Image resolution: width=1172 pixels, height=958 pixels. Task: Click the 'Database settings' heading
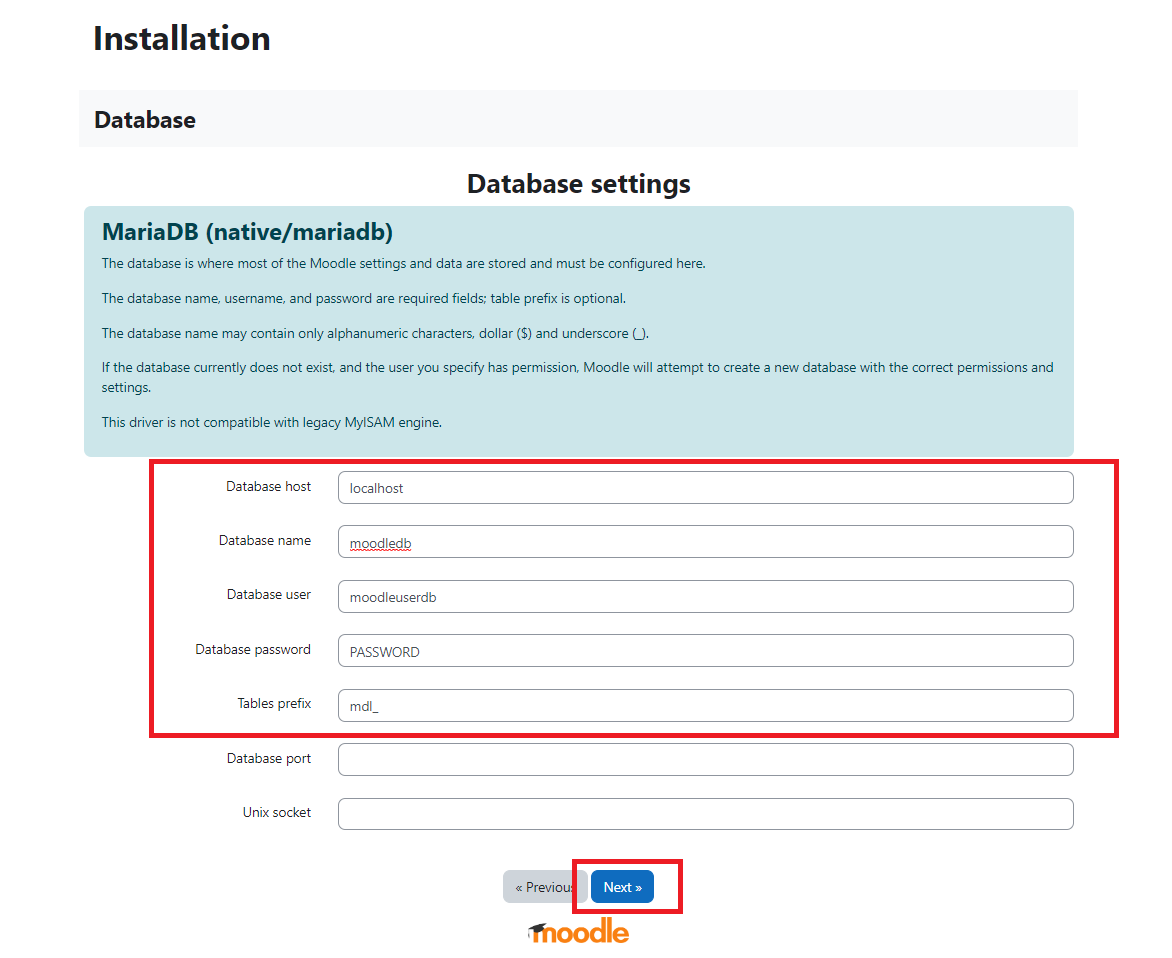tap(579, 184)
